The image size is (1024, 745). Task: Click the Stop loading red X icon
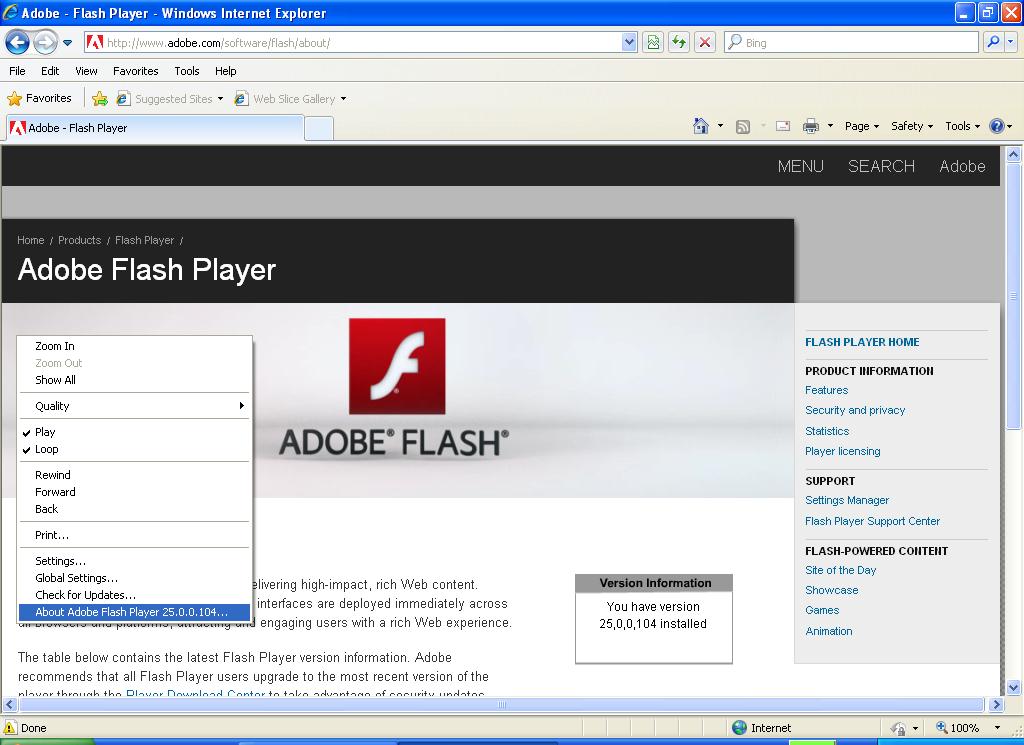point(705,42)
